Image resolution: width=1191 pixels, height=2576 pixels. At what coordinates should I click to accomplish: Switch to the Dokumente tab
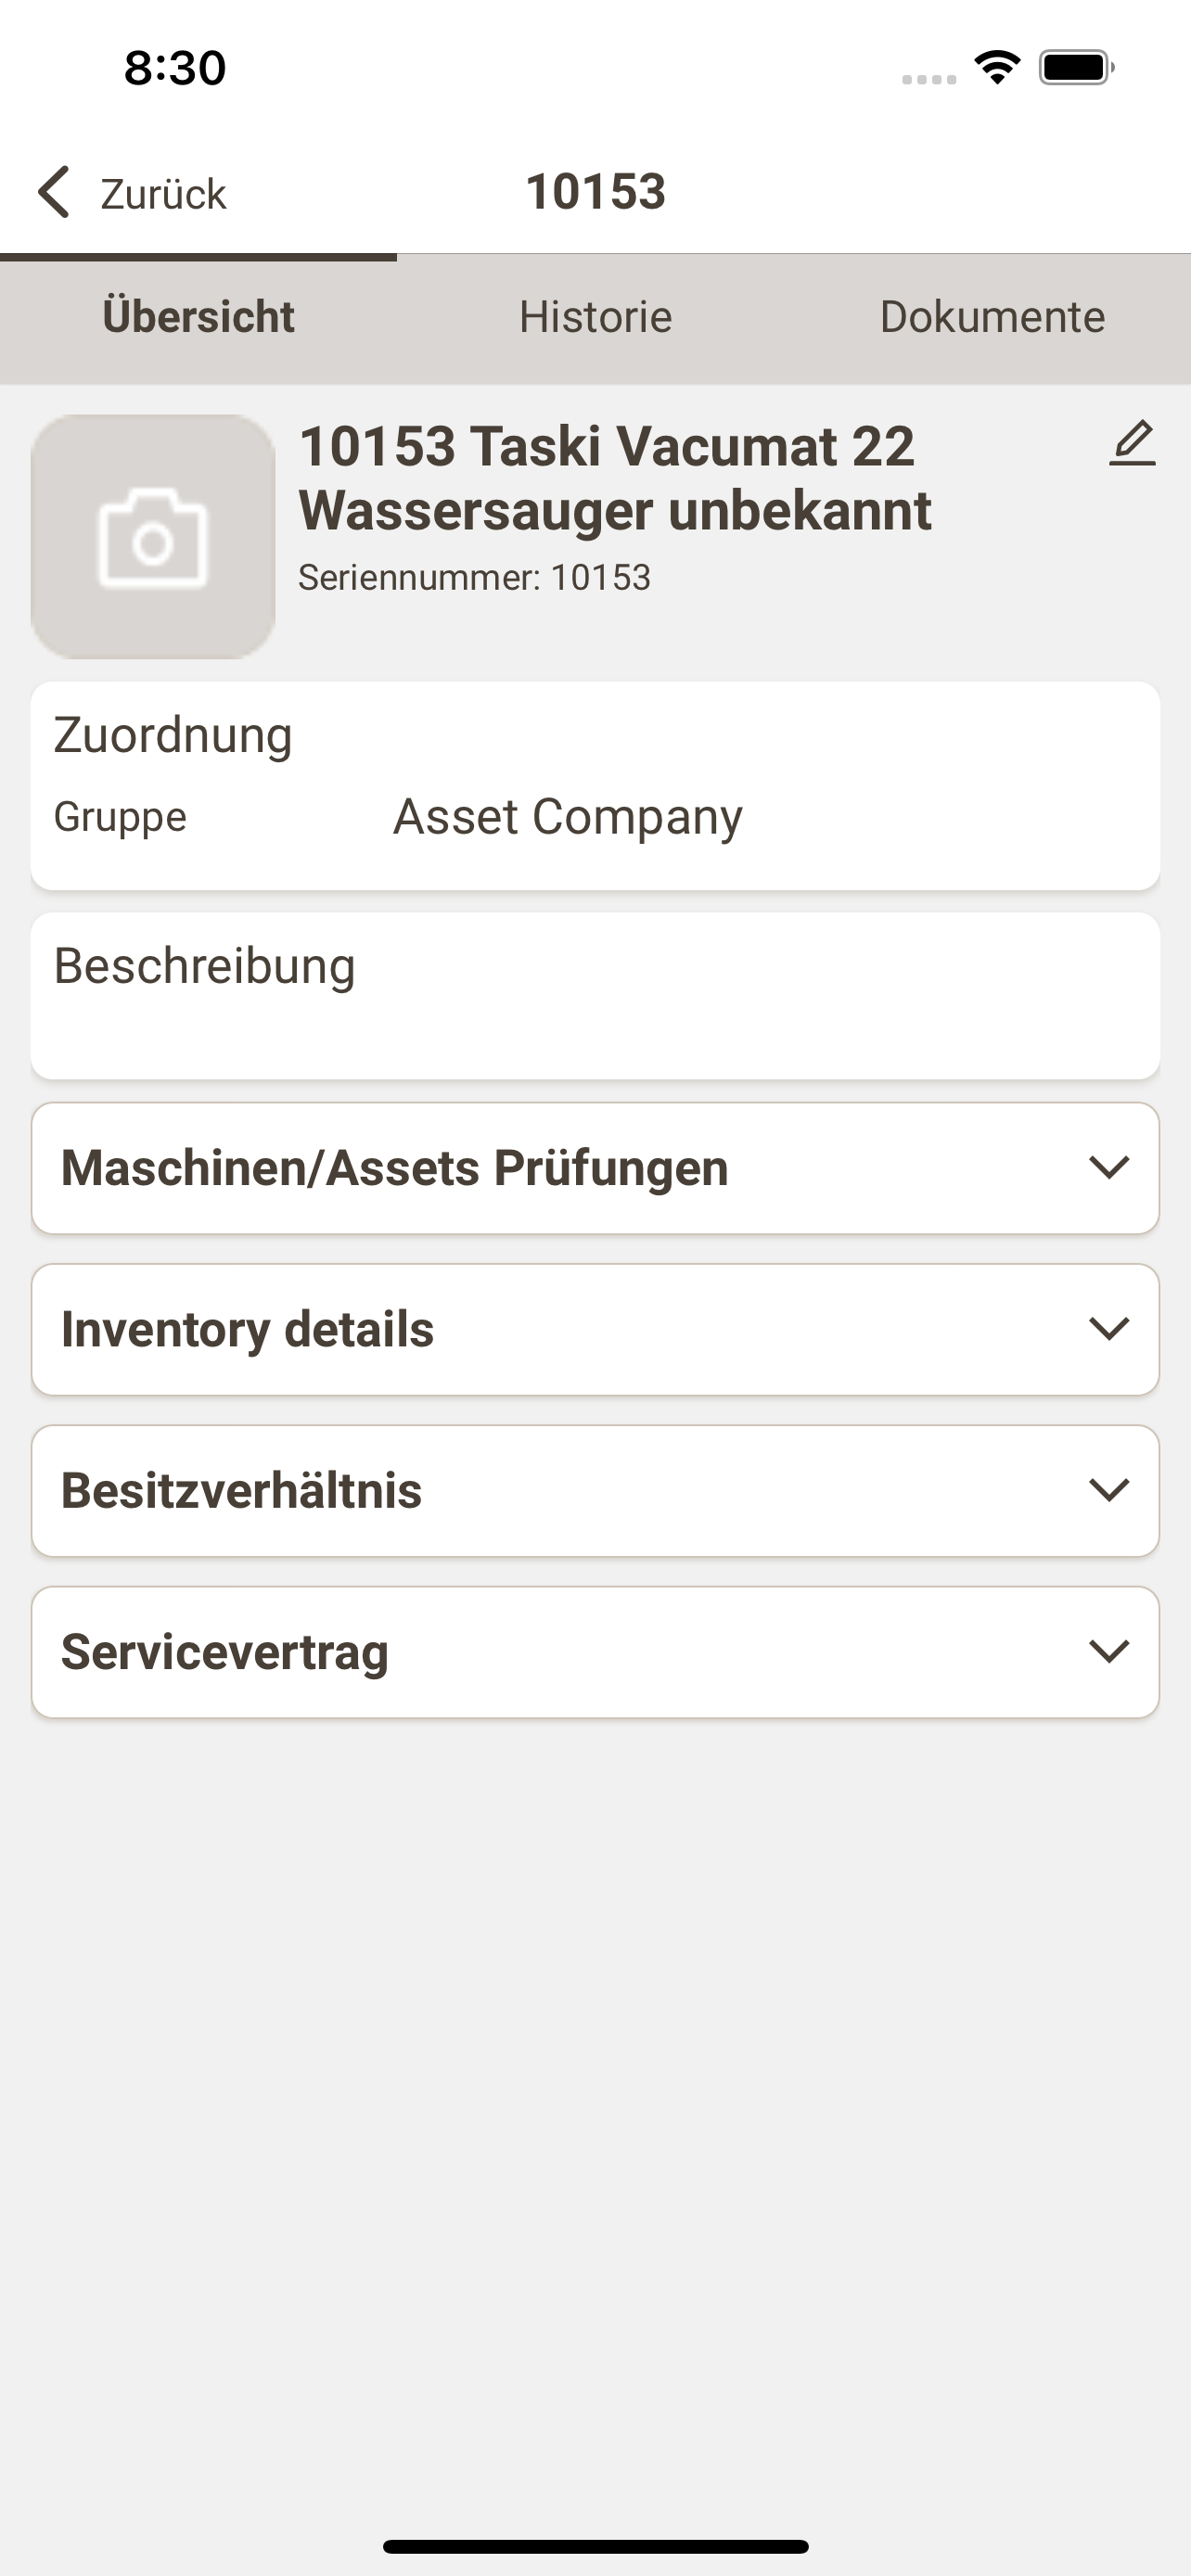point(992,317)
